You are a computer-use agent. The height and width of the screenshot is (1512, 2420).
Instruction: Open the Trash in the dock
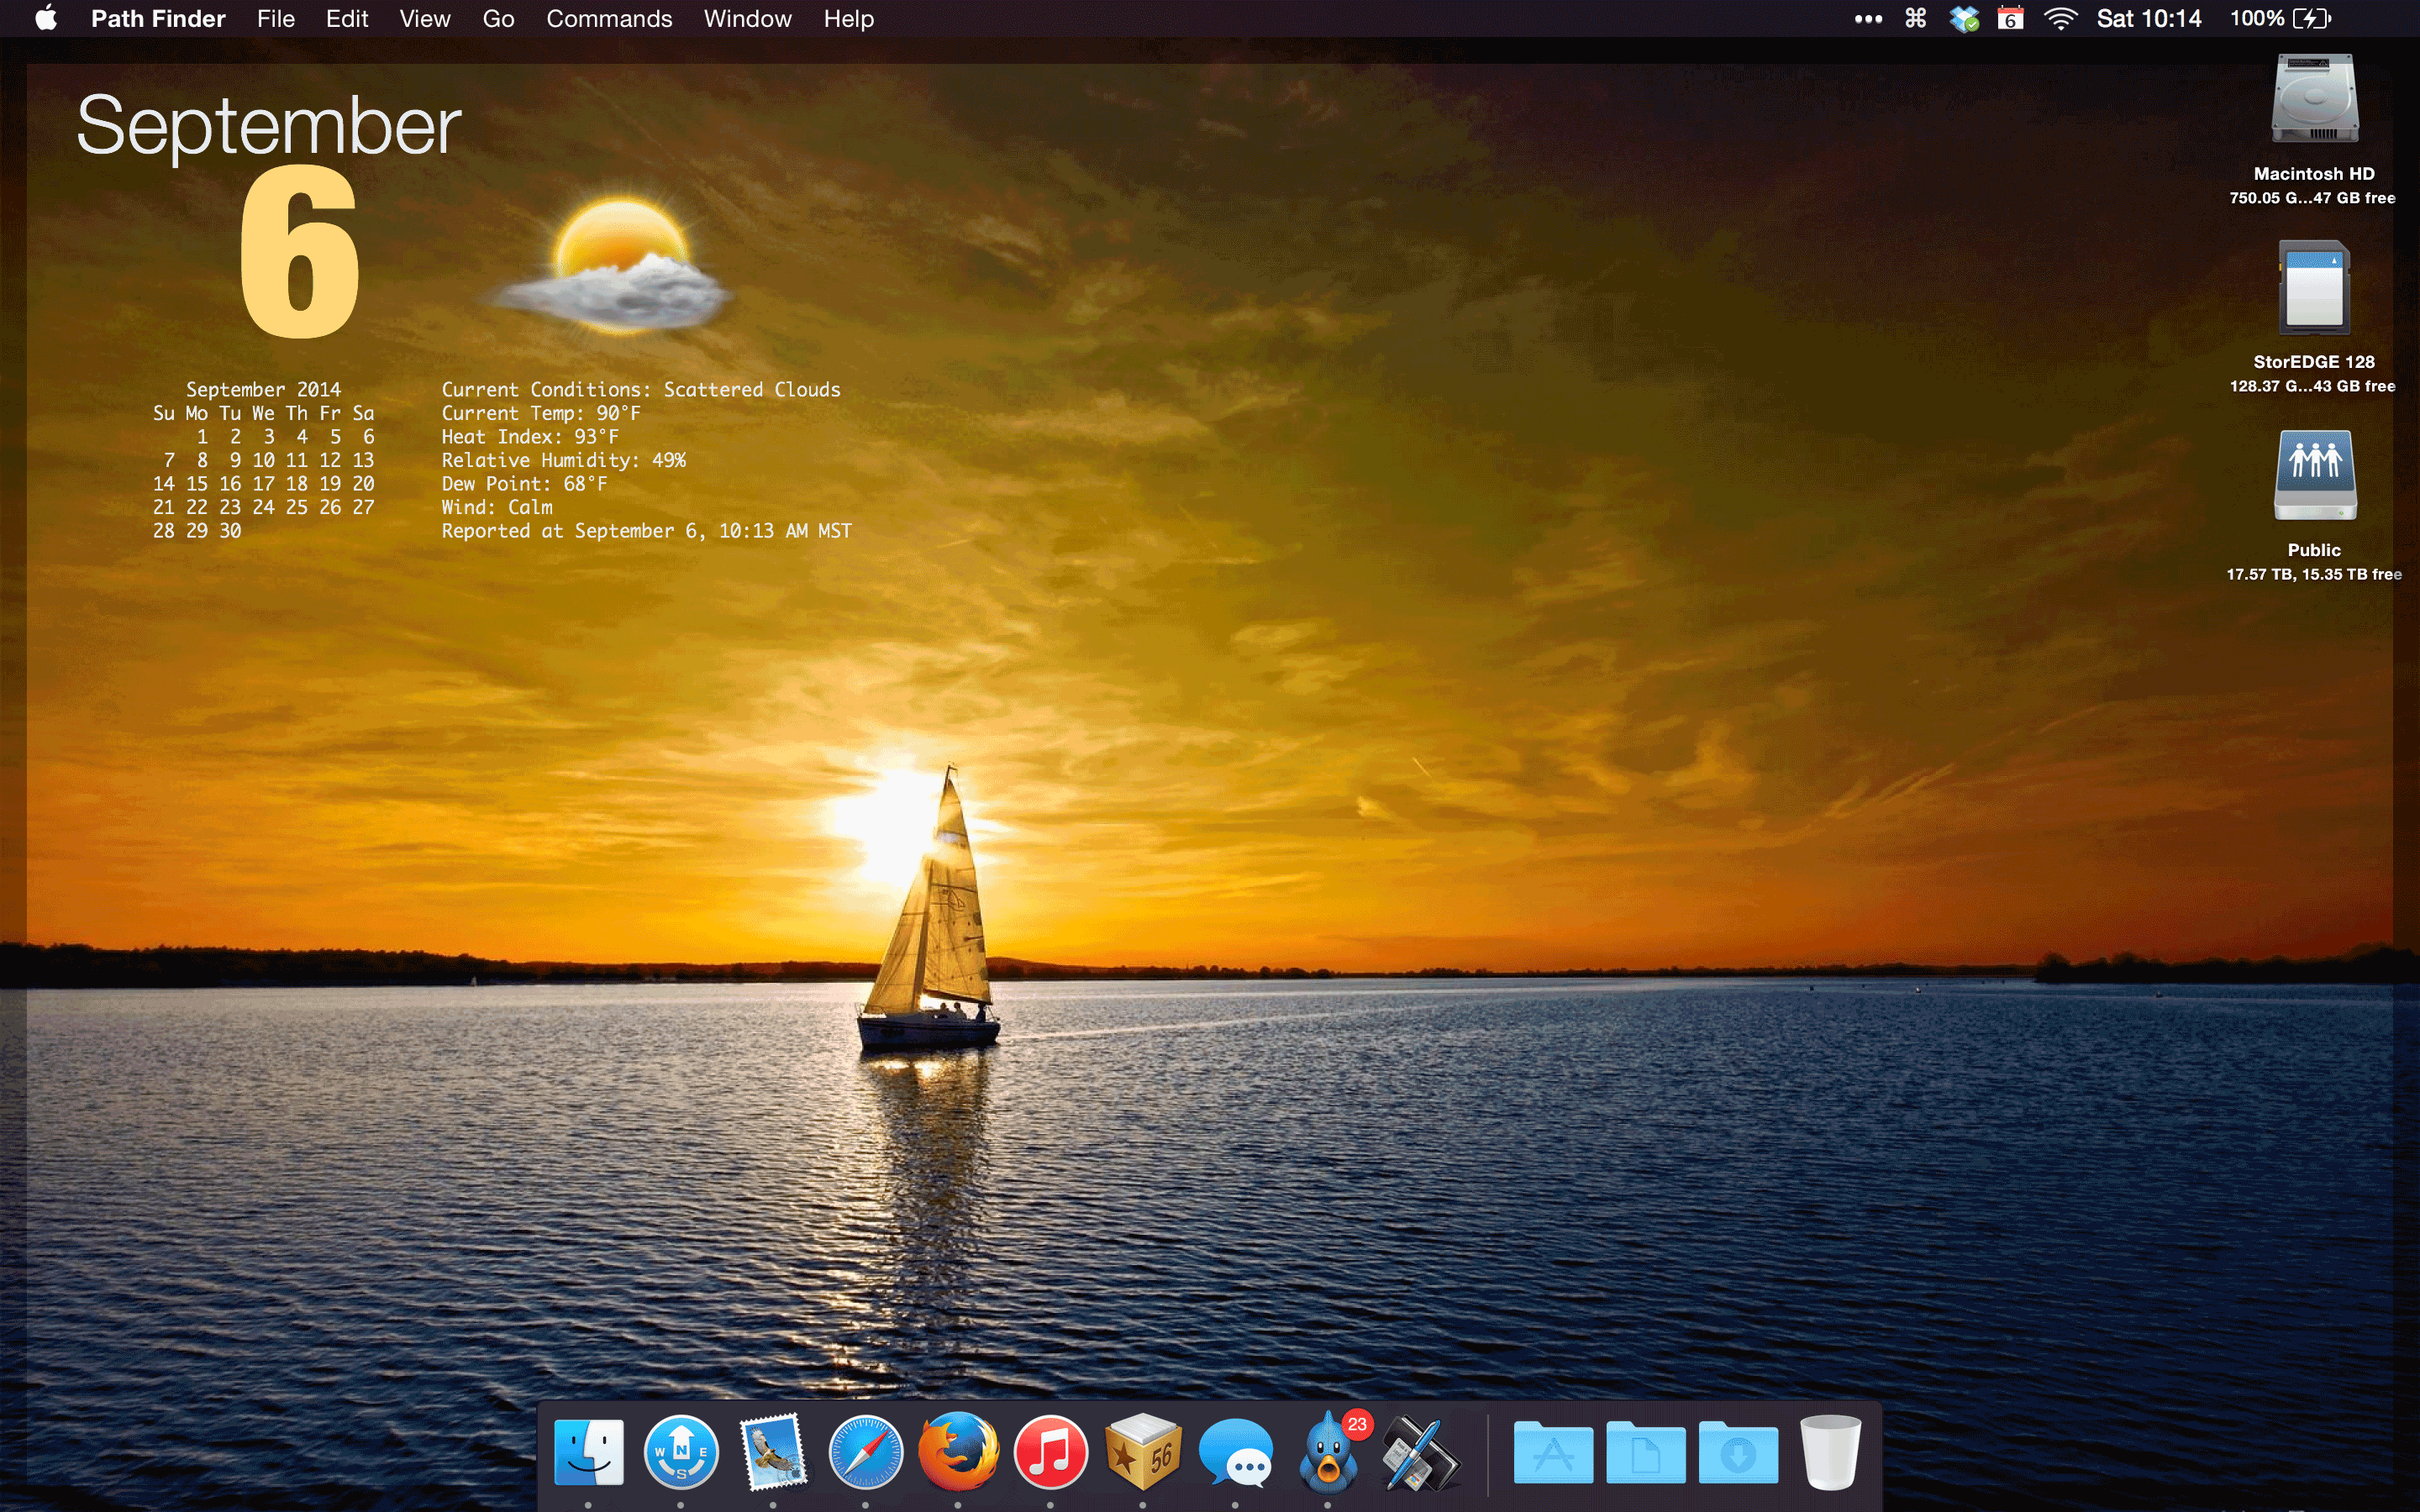pos(1830,1452)
